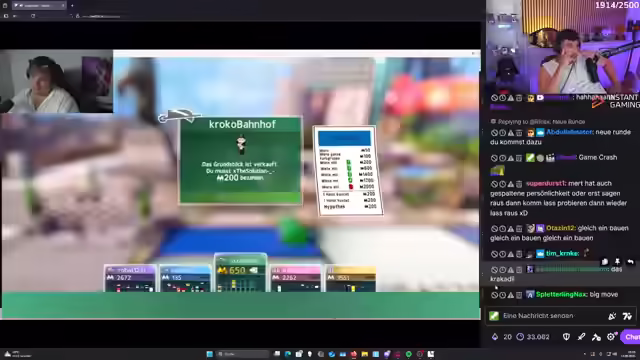Viewport: 640px width, 360px height.
Task: Open the channel points balance showing 20
Action: tap(502, 337)
